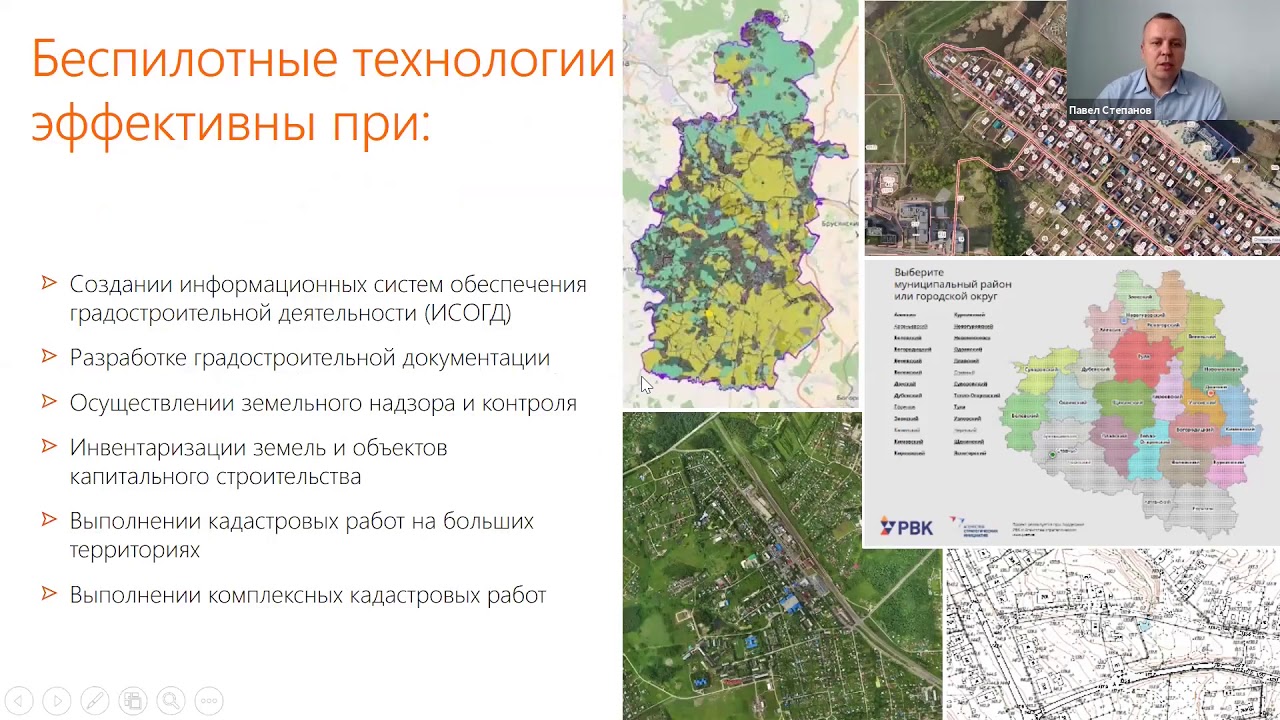
Task: Click the bullet about кадастровых работ на больших территориях
Action: point(302,535)
